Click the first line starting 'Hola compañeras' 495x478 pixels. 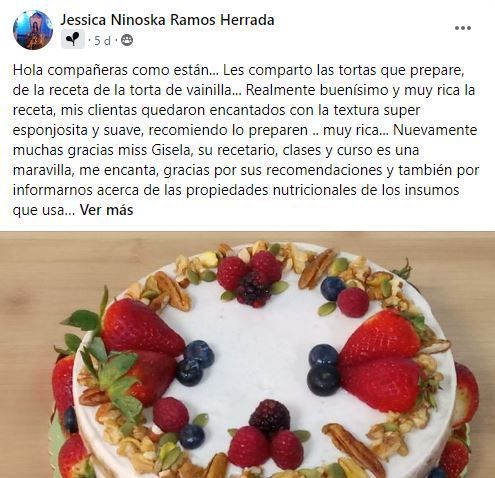click(239, 70)
